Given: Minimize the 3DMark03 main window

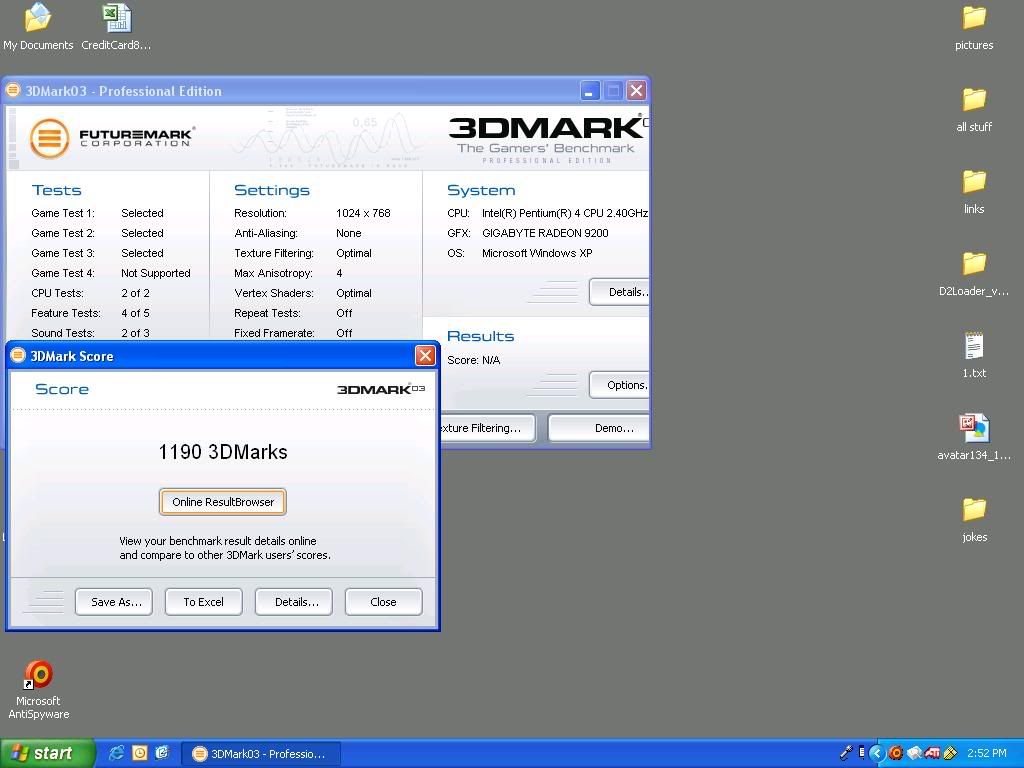Looking at the screenshot, I should pyautogui.click(x=590, y=90).
